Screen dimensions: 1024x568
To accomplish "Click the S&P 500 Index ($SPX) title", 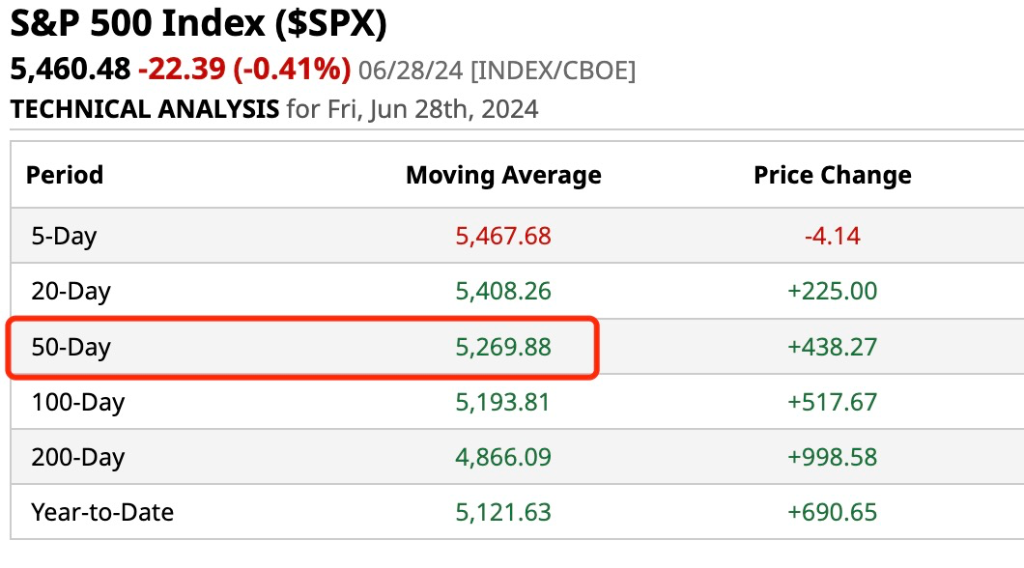I will tap(198, 24).
